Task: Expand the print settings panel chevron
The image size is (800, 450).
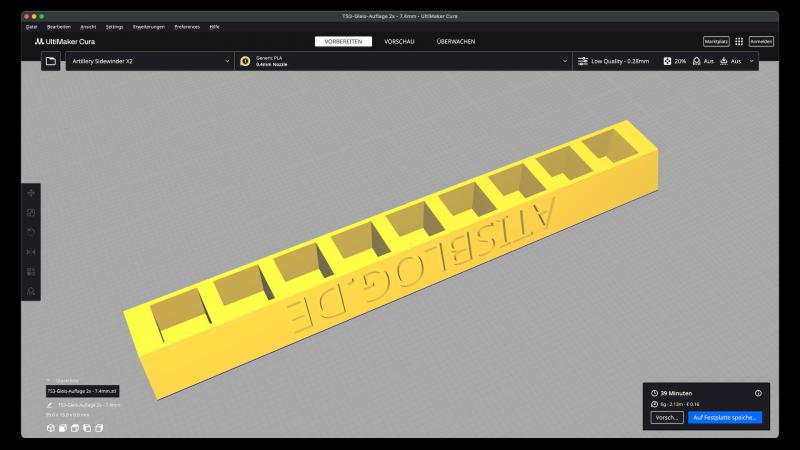Action: [x=752, y=61]
